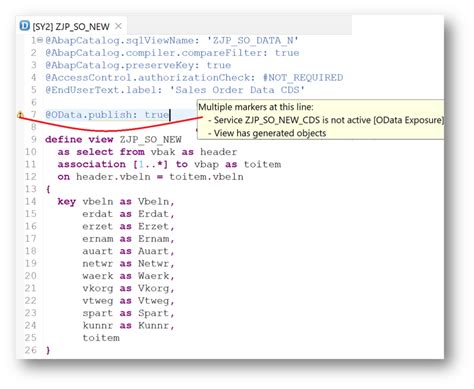Image resolution: width=474 pixels, height=389 pixels.
Task: Click the Service ZJP_SO_NEW_CDS not active message
Action: coord(328,120)
